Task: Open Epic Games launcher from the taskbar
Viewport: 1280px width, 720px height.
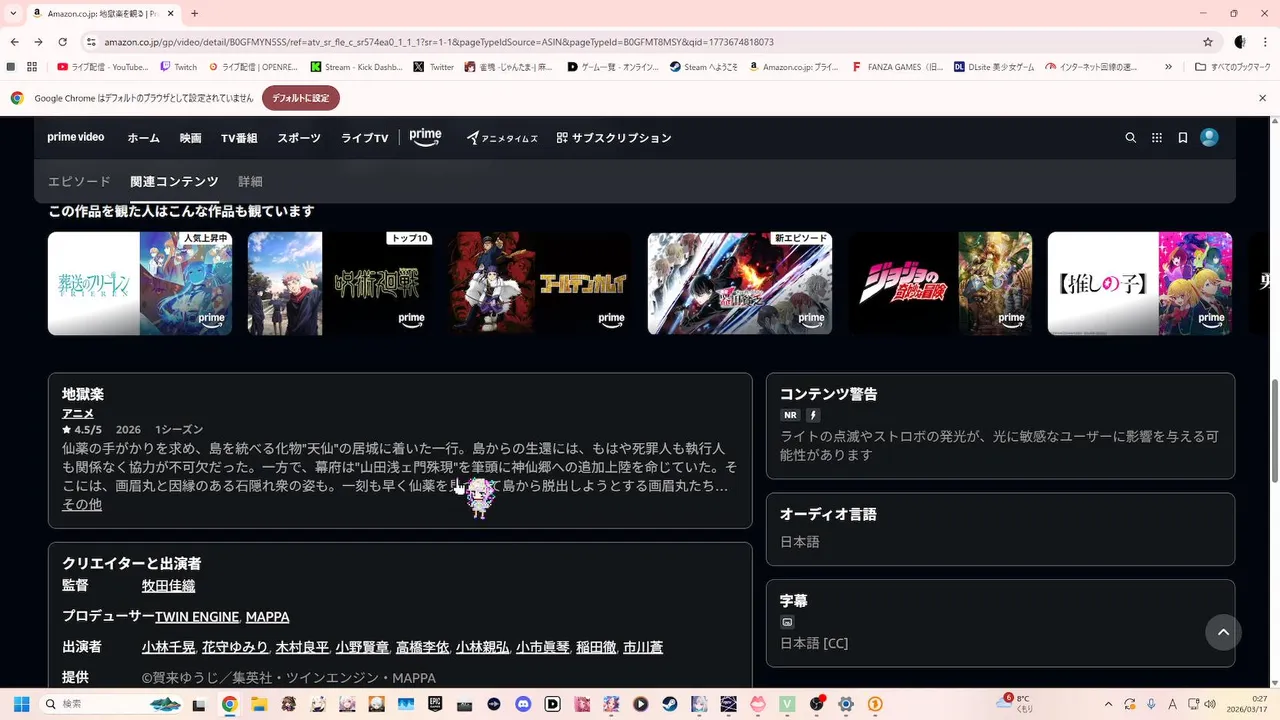Action: pyautogui.click(x=435, y=704)
